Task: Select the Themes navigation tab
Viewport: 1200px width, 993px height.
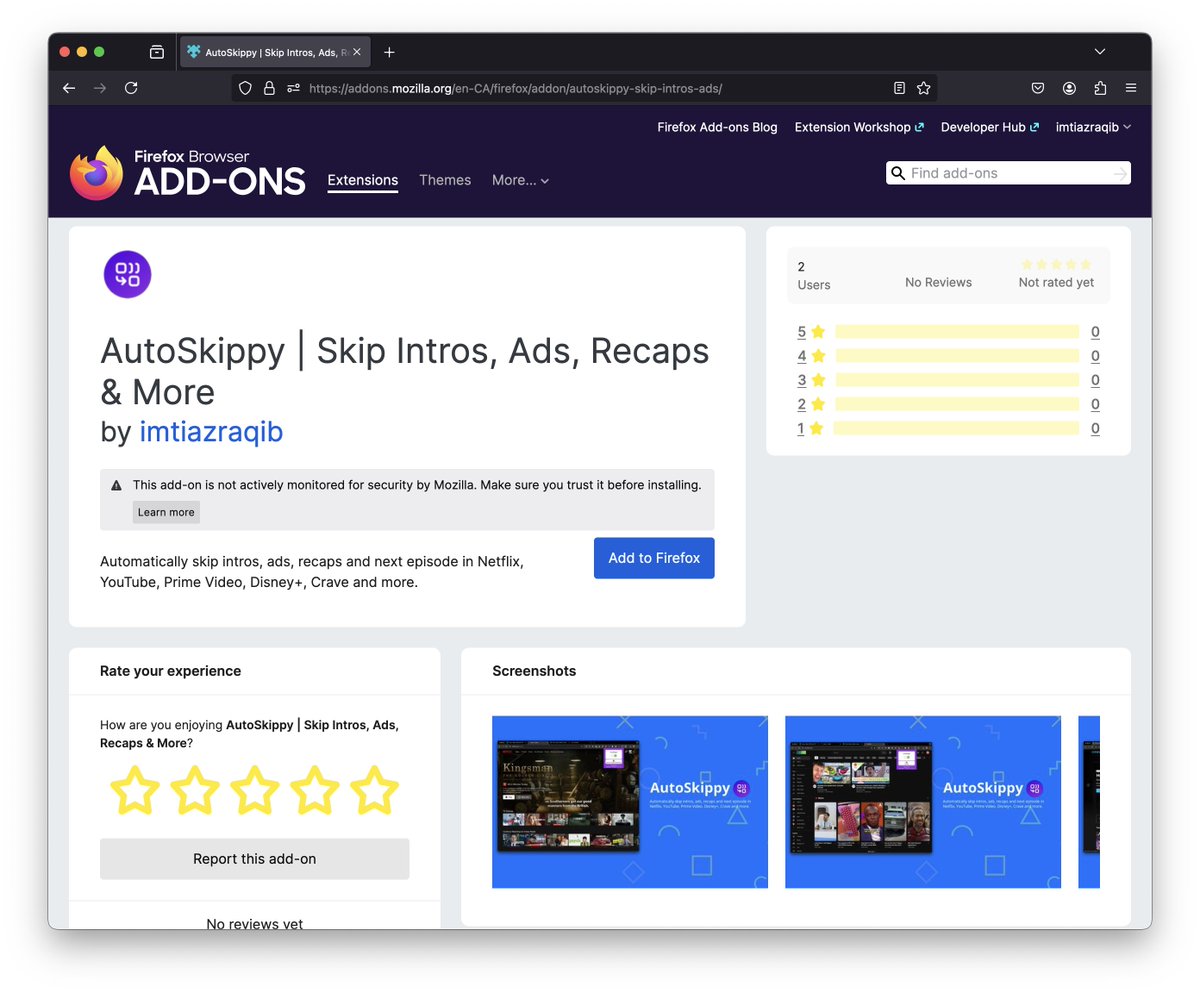Action: (x=445, y=180)
